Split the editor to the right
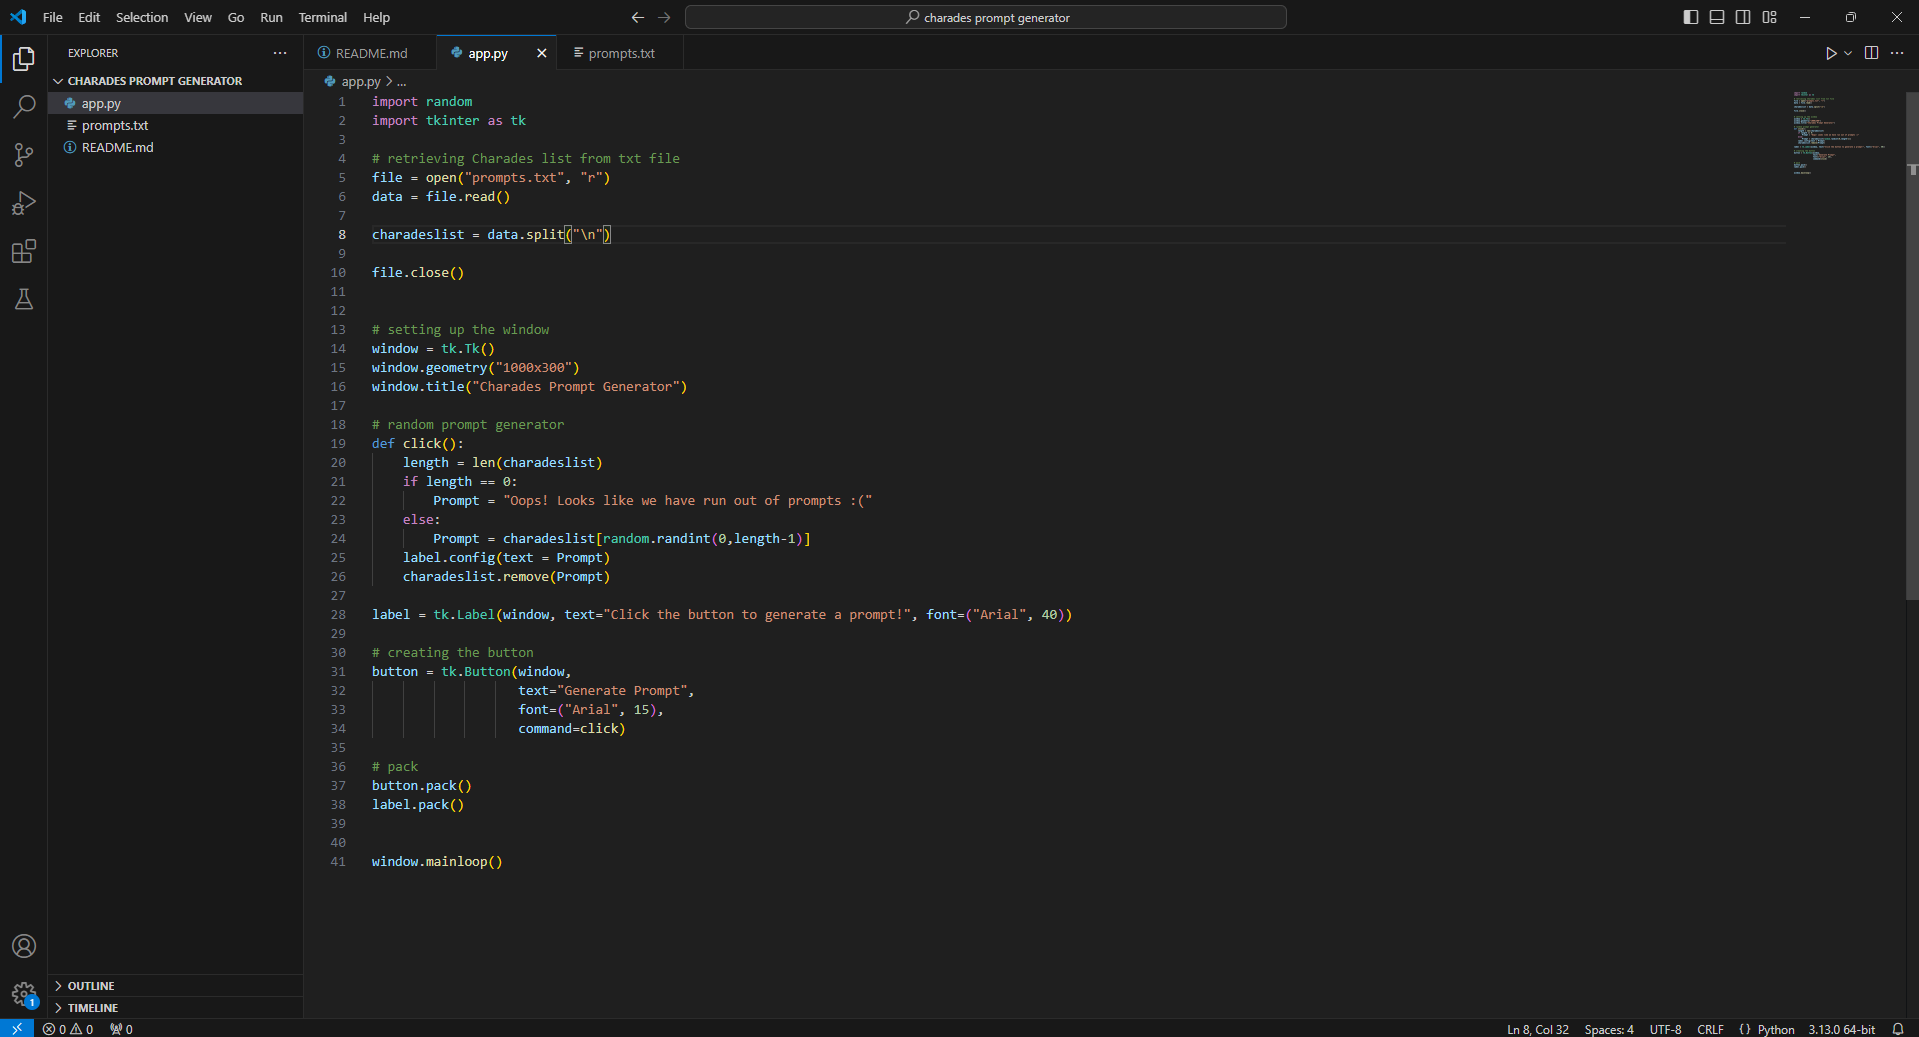Screen dimensions: 1919x1037 [x=1871, y=53]
